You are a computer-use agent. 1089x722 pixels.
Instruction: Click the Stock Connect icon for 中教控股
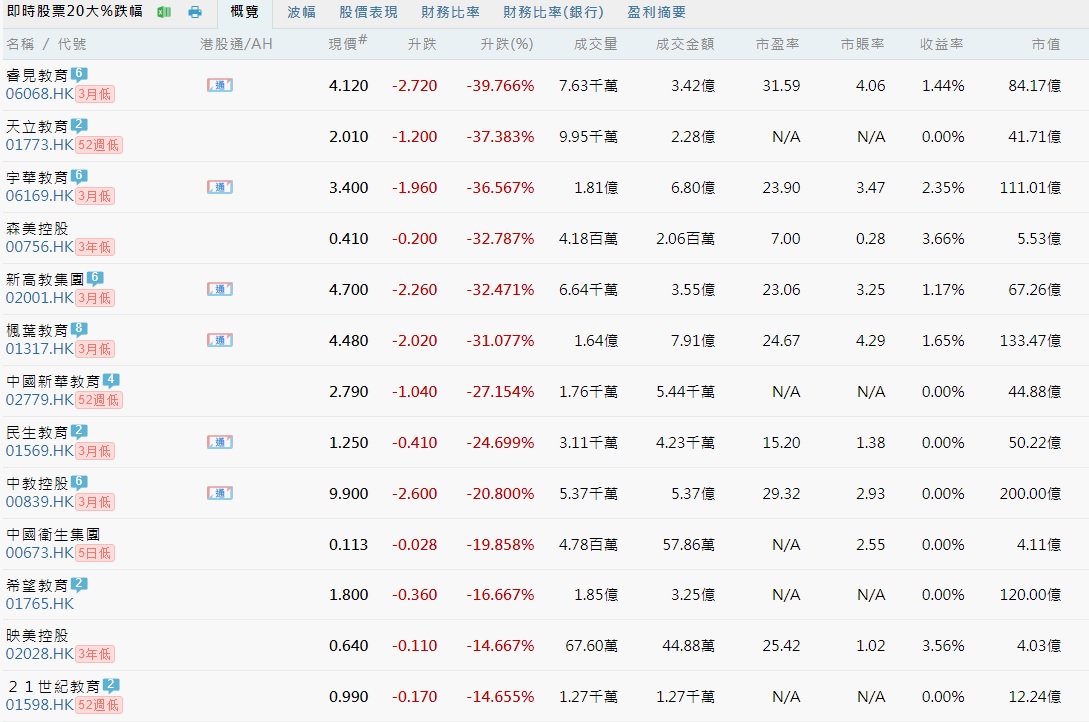click(219, 494)
